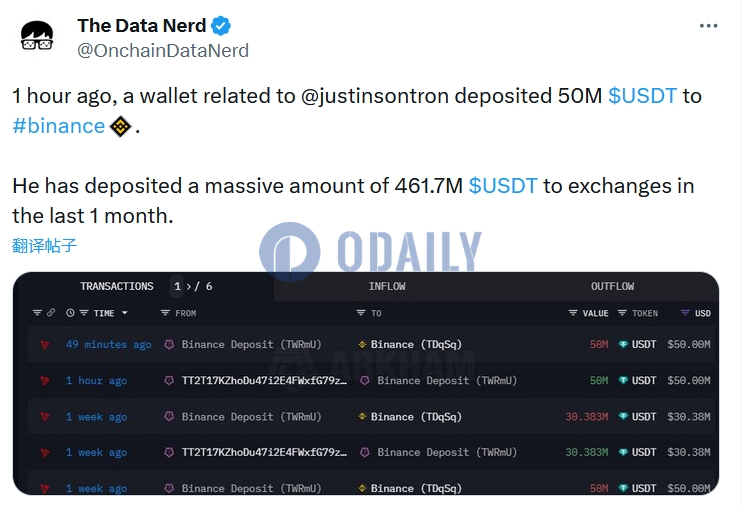Open the VALUE column filter
This screenshot has height=505, width=741.
573,313
